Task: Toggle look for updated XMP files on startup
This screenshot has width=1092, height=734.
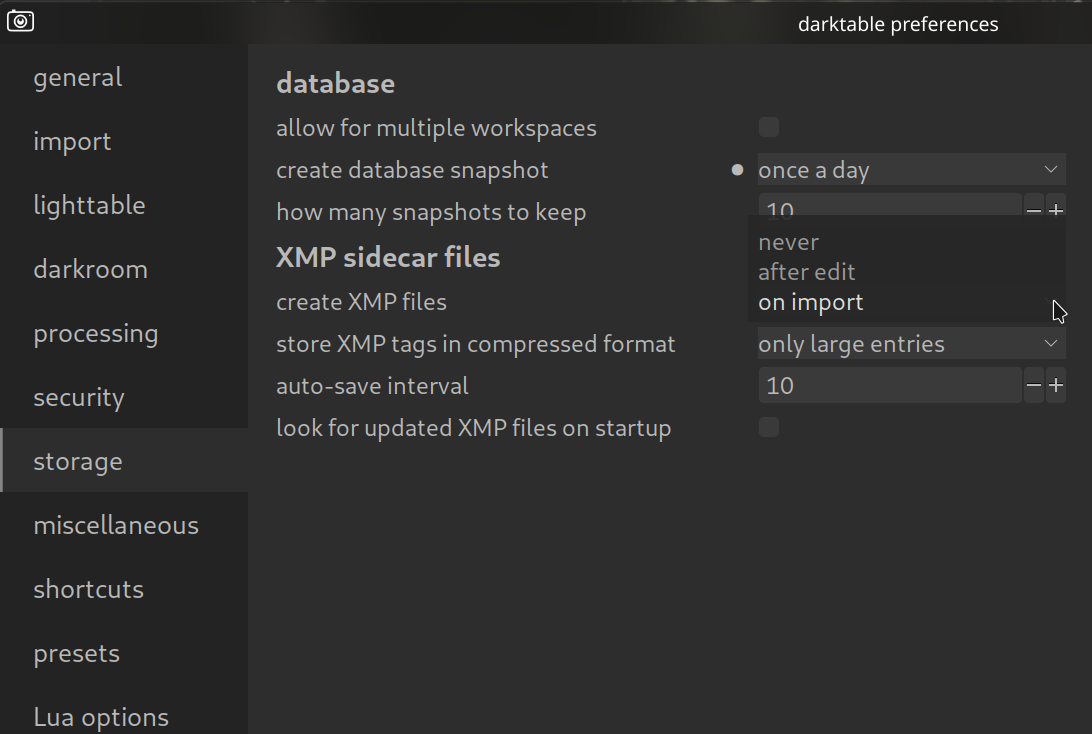Action: point(769,428)
